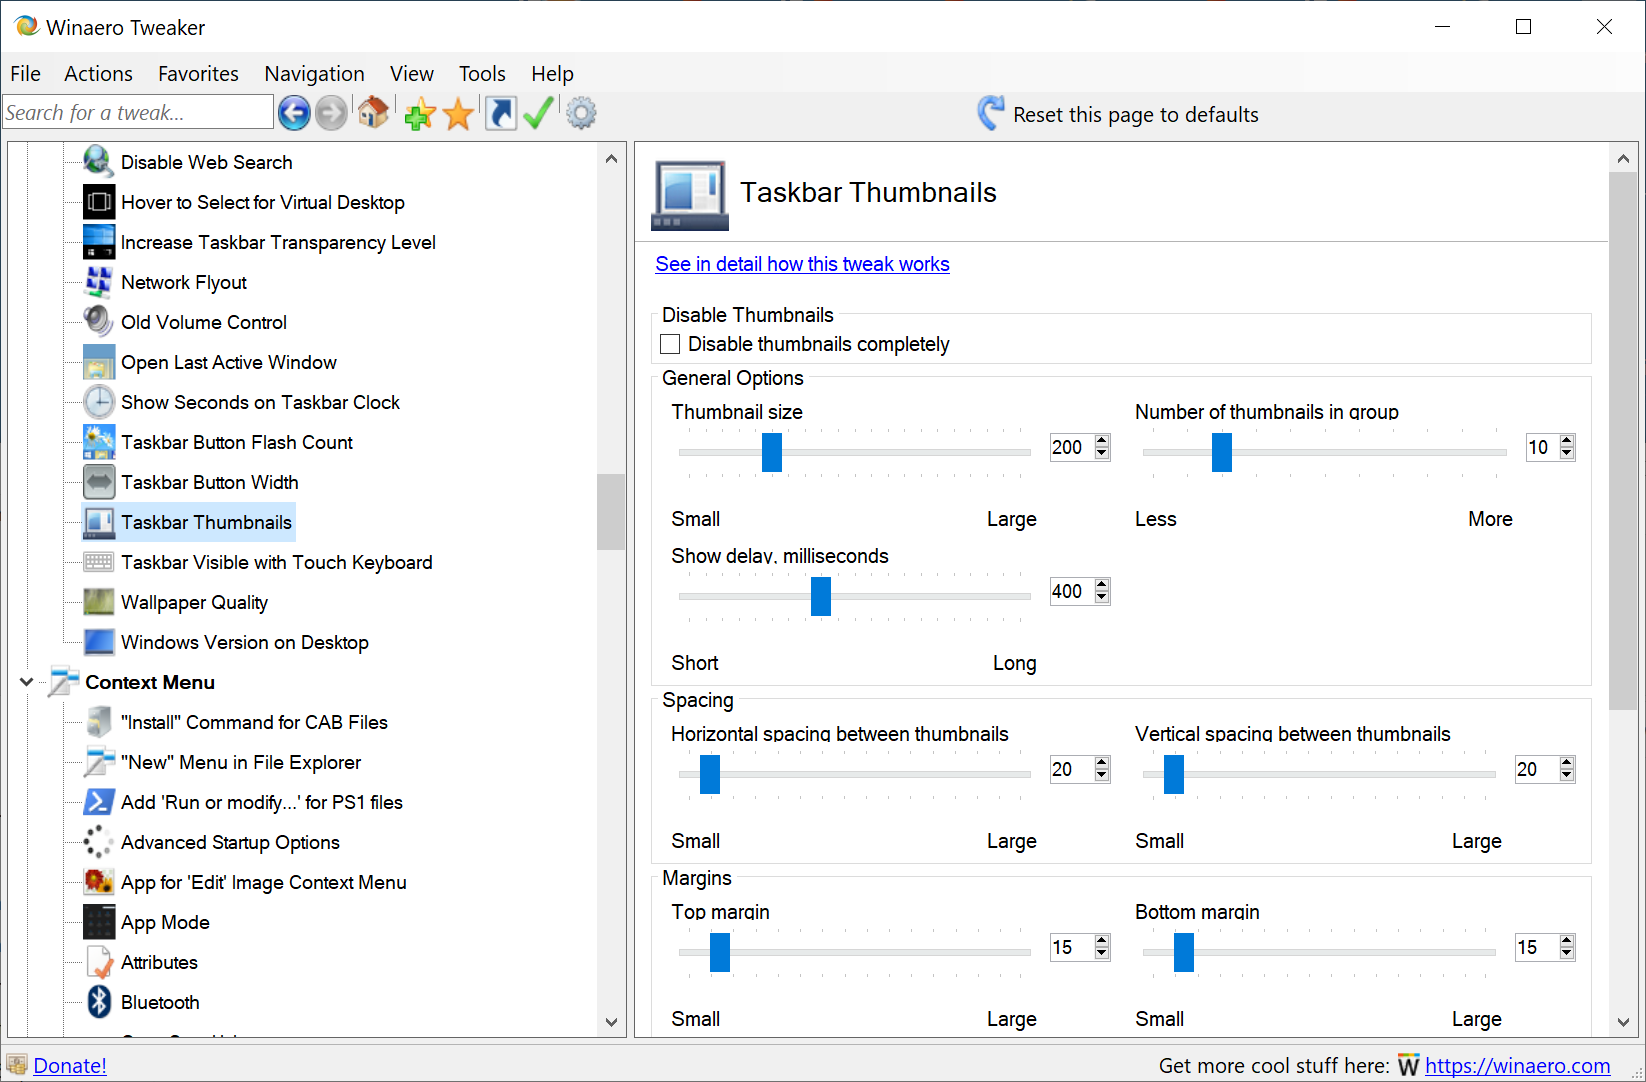This screenshot has width=1646, height=1082.
Task: Click the Bluetooth icon in the tree
Action: 99,1002
